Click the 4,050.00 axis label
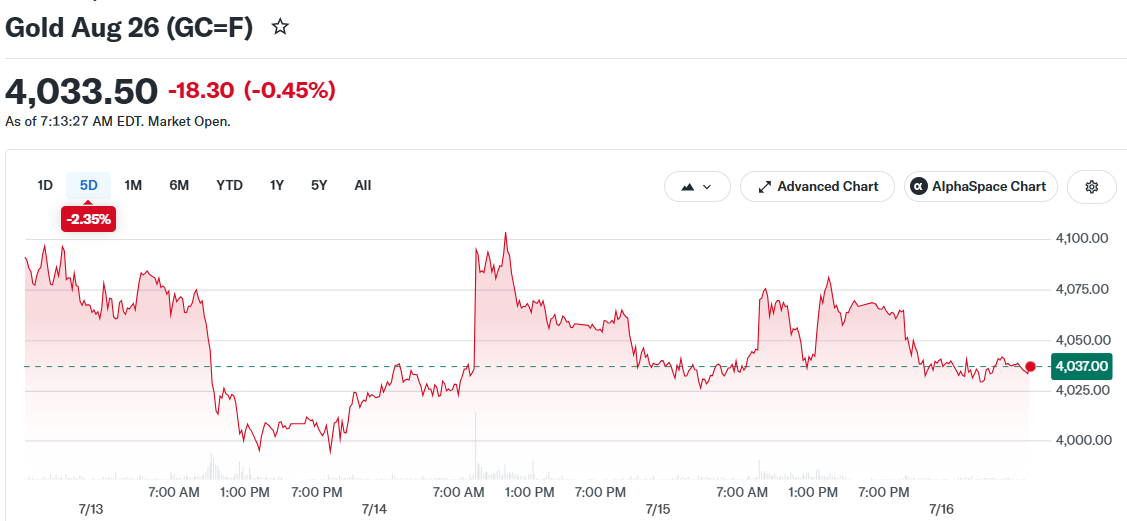Screen dimensions: 1127x521 click(x=1082, y=339)
